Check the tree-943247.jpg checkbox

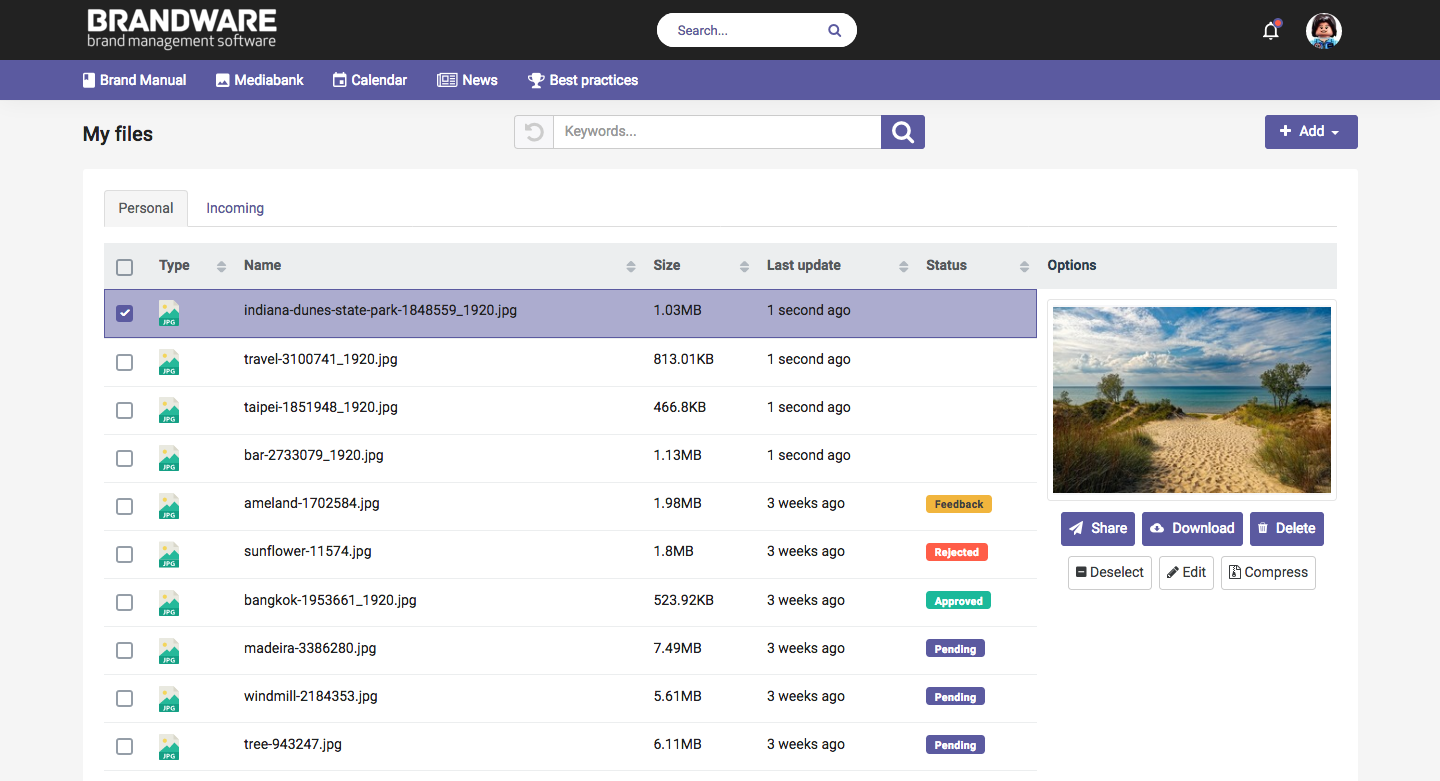pos(124,746)
